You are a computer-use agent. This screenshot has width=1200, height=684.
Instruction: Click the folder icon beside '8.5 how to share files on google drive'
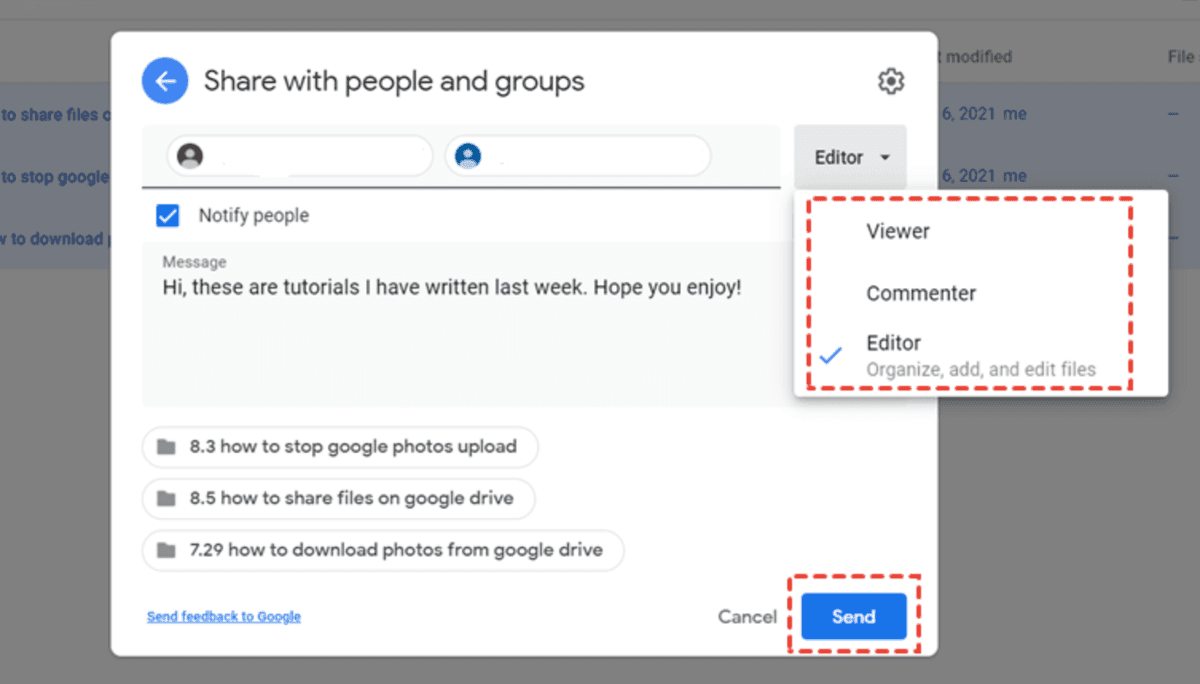[168, 499]
